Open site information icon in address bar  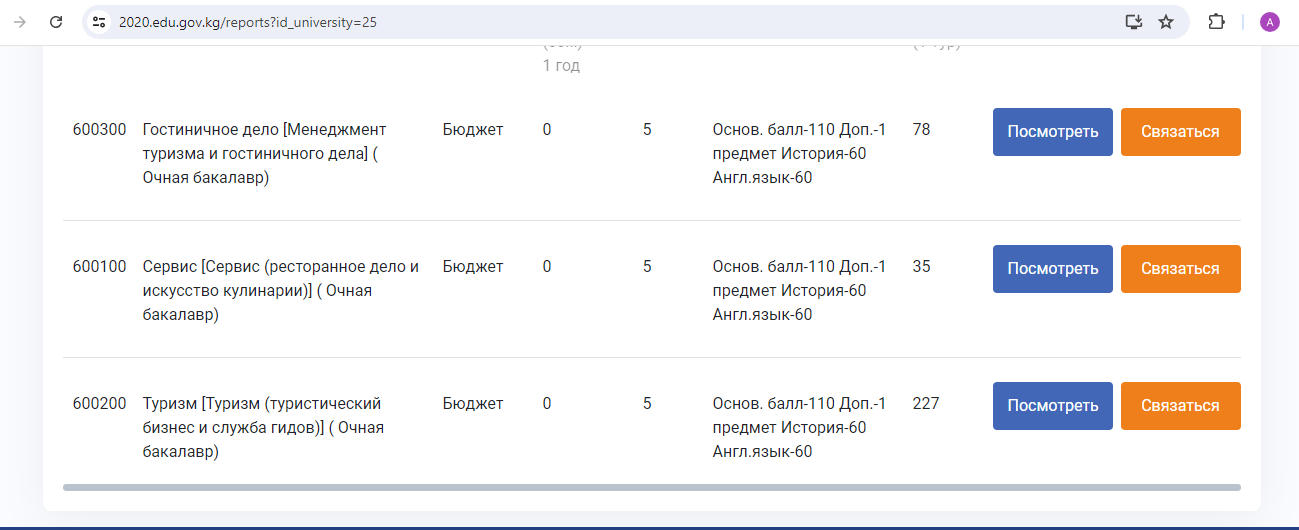pyautogui.click(x=98, y=22)
